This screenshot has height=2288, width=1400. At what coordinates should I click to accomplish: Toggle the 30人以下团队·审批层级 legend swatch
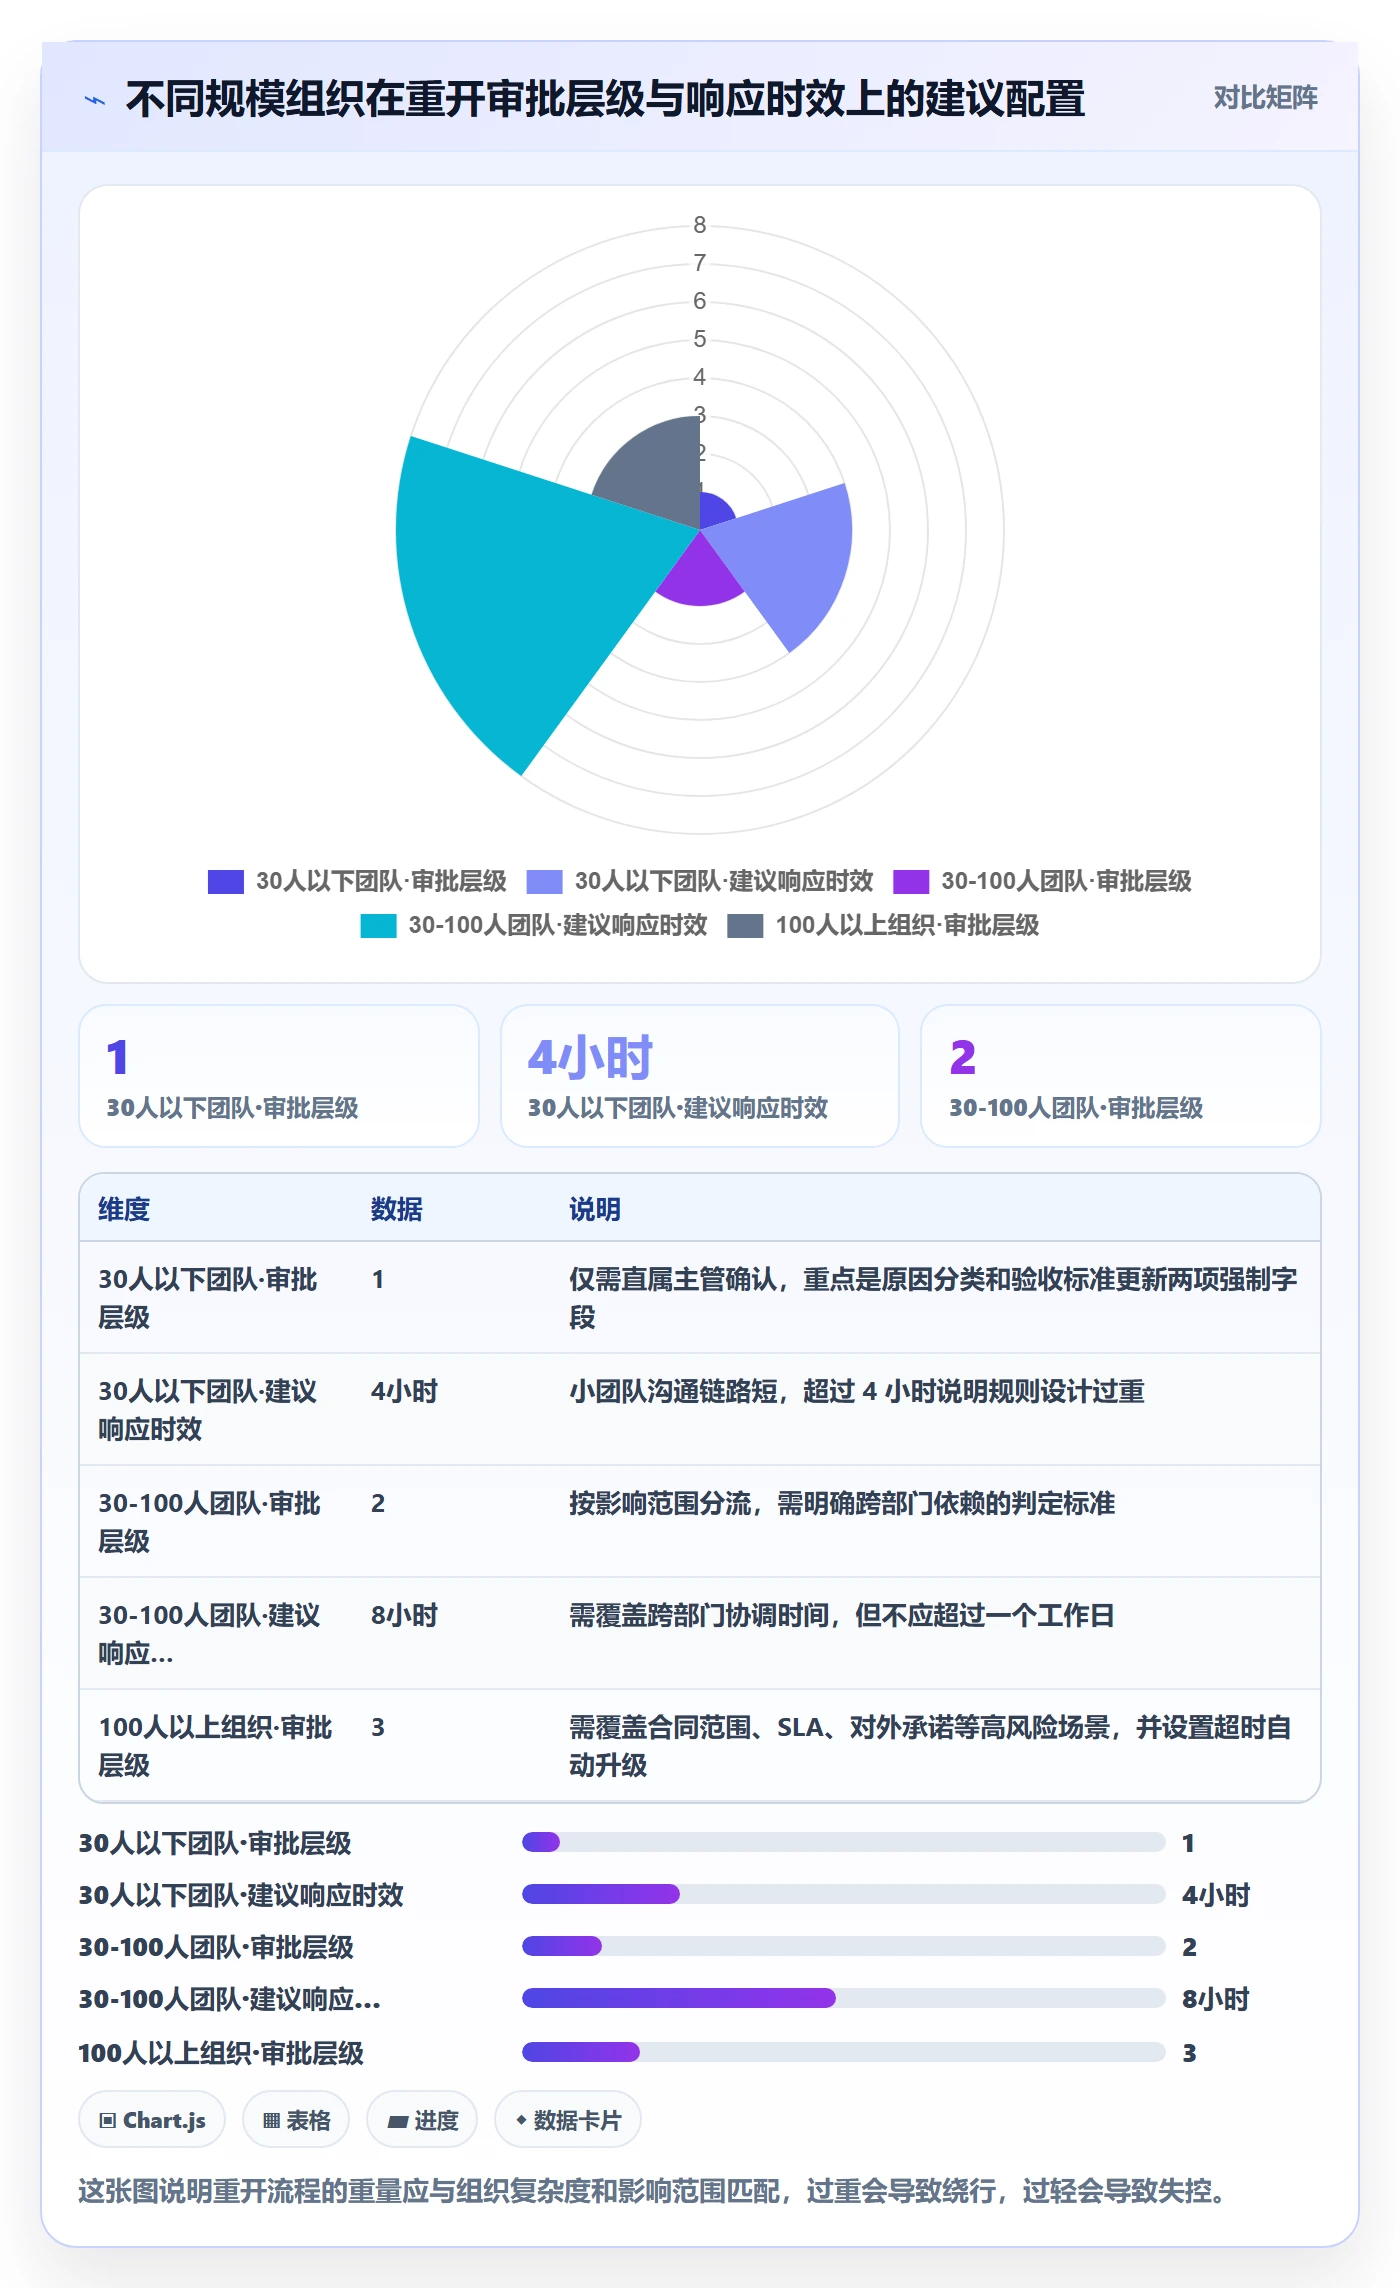225,882
